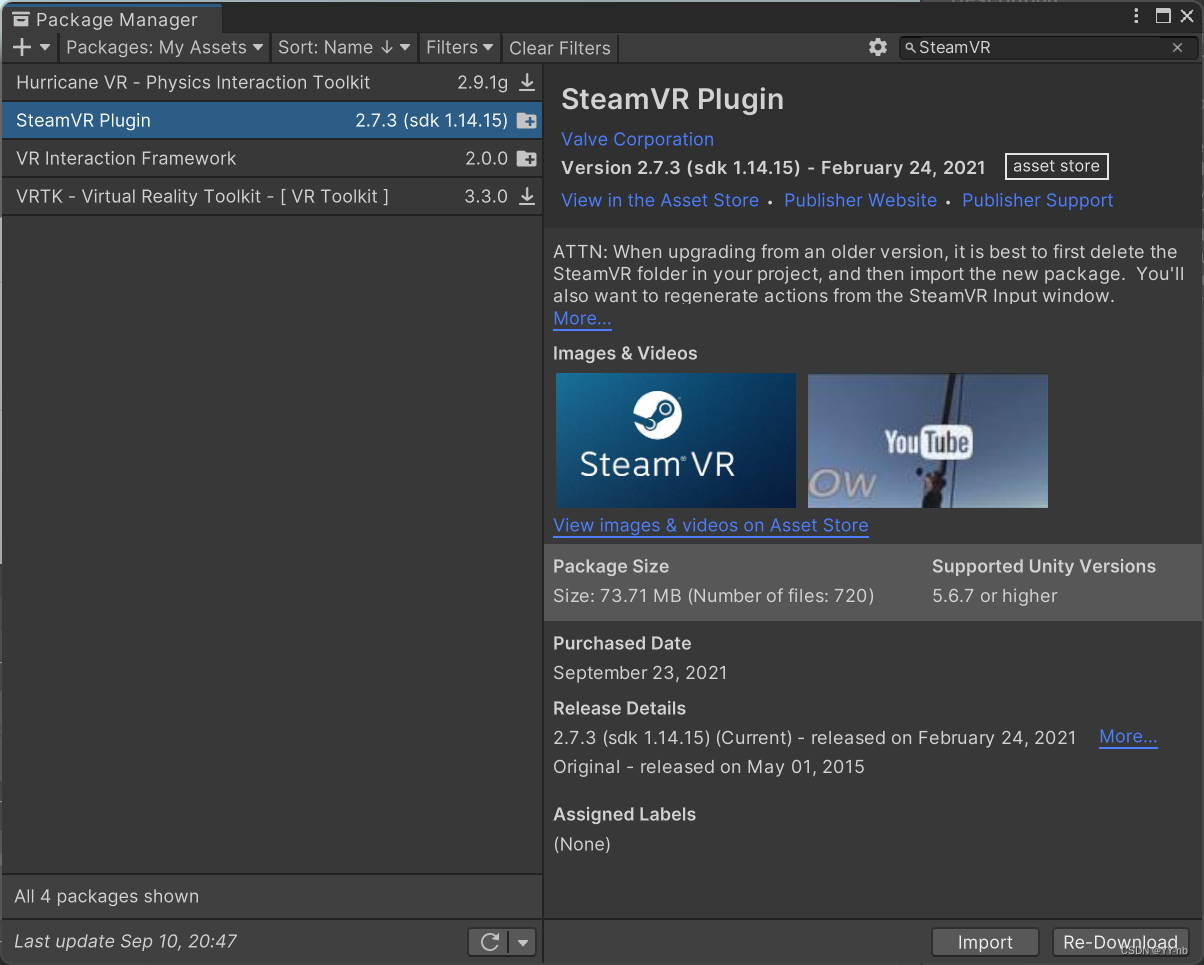Select VR Interaction Framework package row
Image resolution: width=1204 pixels, height=965 pixels.
coord(271,158)
